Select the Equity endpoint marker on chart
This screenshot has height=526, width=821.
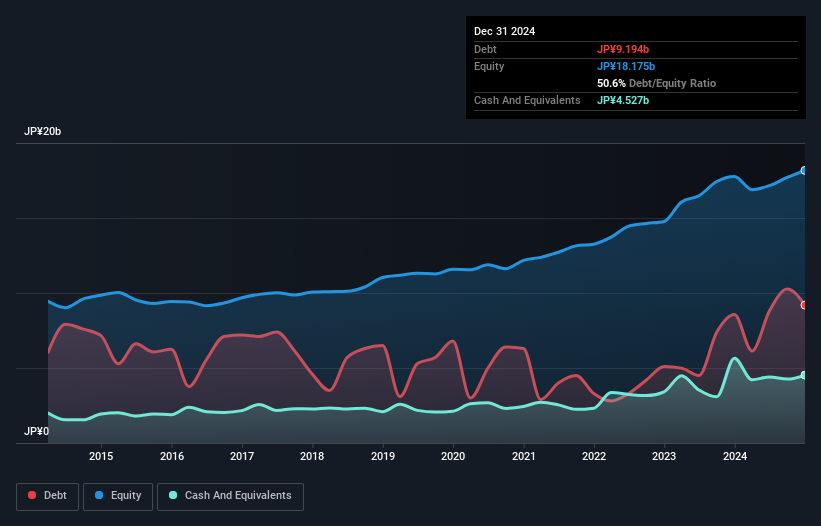804,171
